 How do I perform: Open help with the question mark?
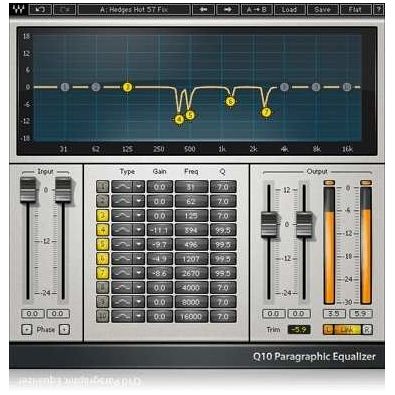(x=378, y=10)
